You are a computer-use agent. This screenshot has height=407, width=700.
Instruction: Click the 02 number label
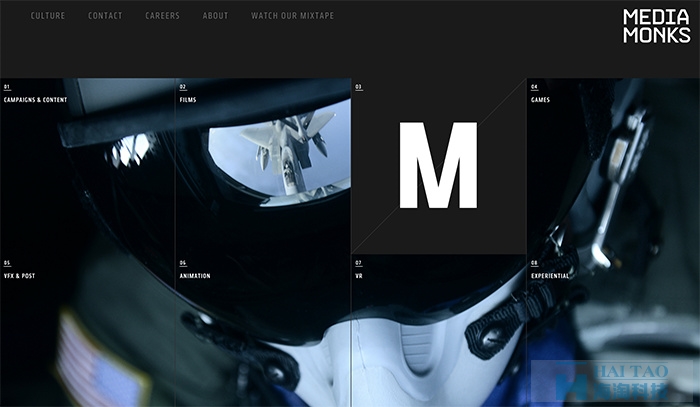point(183,87)
